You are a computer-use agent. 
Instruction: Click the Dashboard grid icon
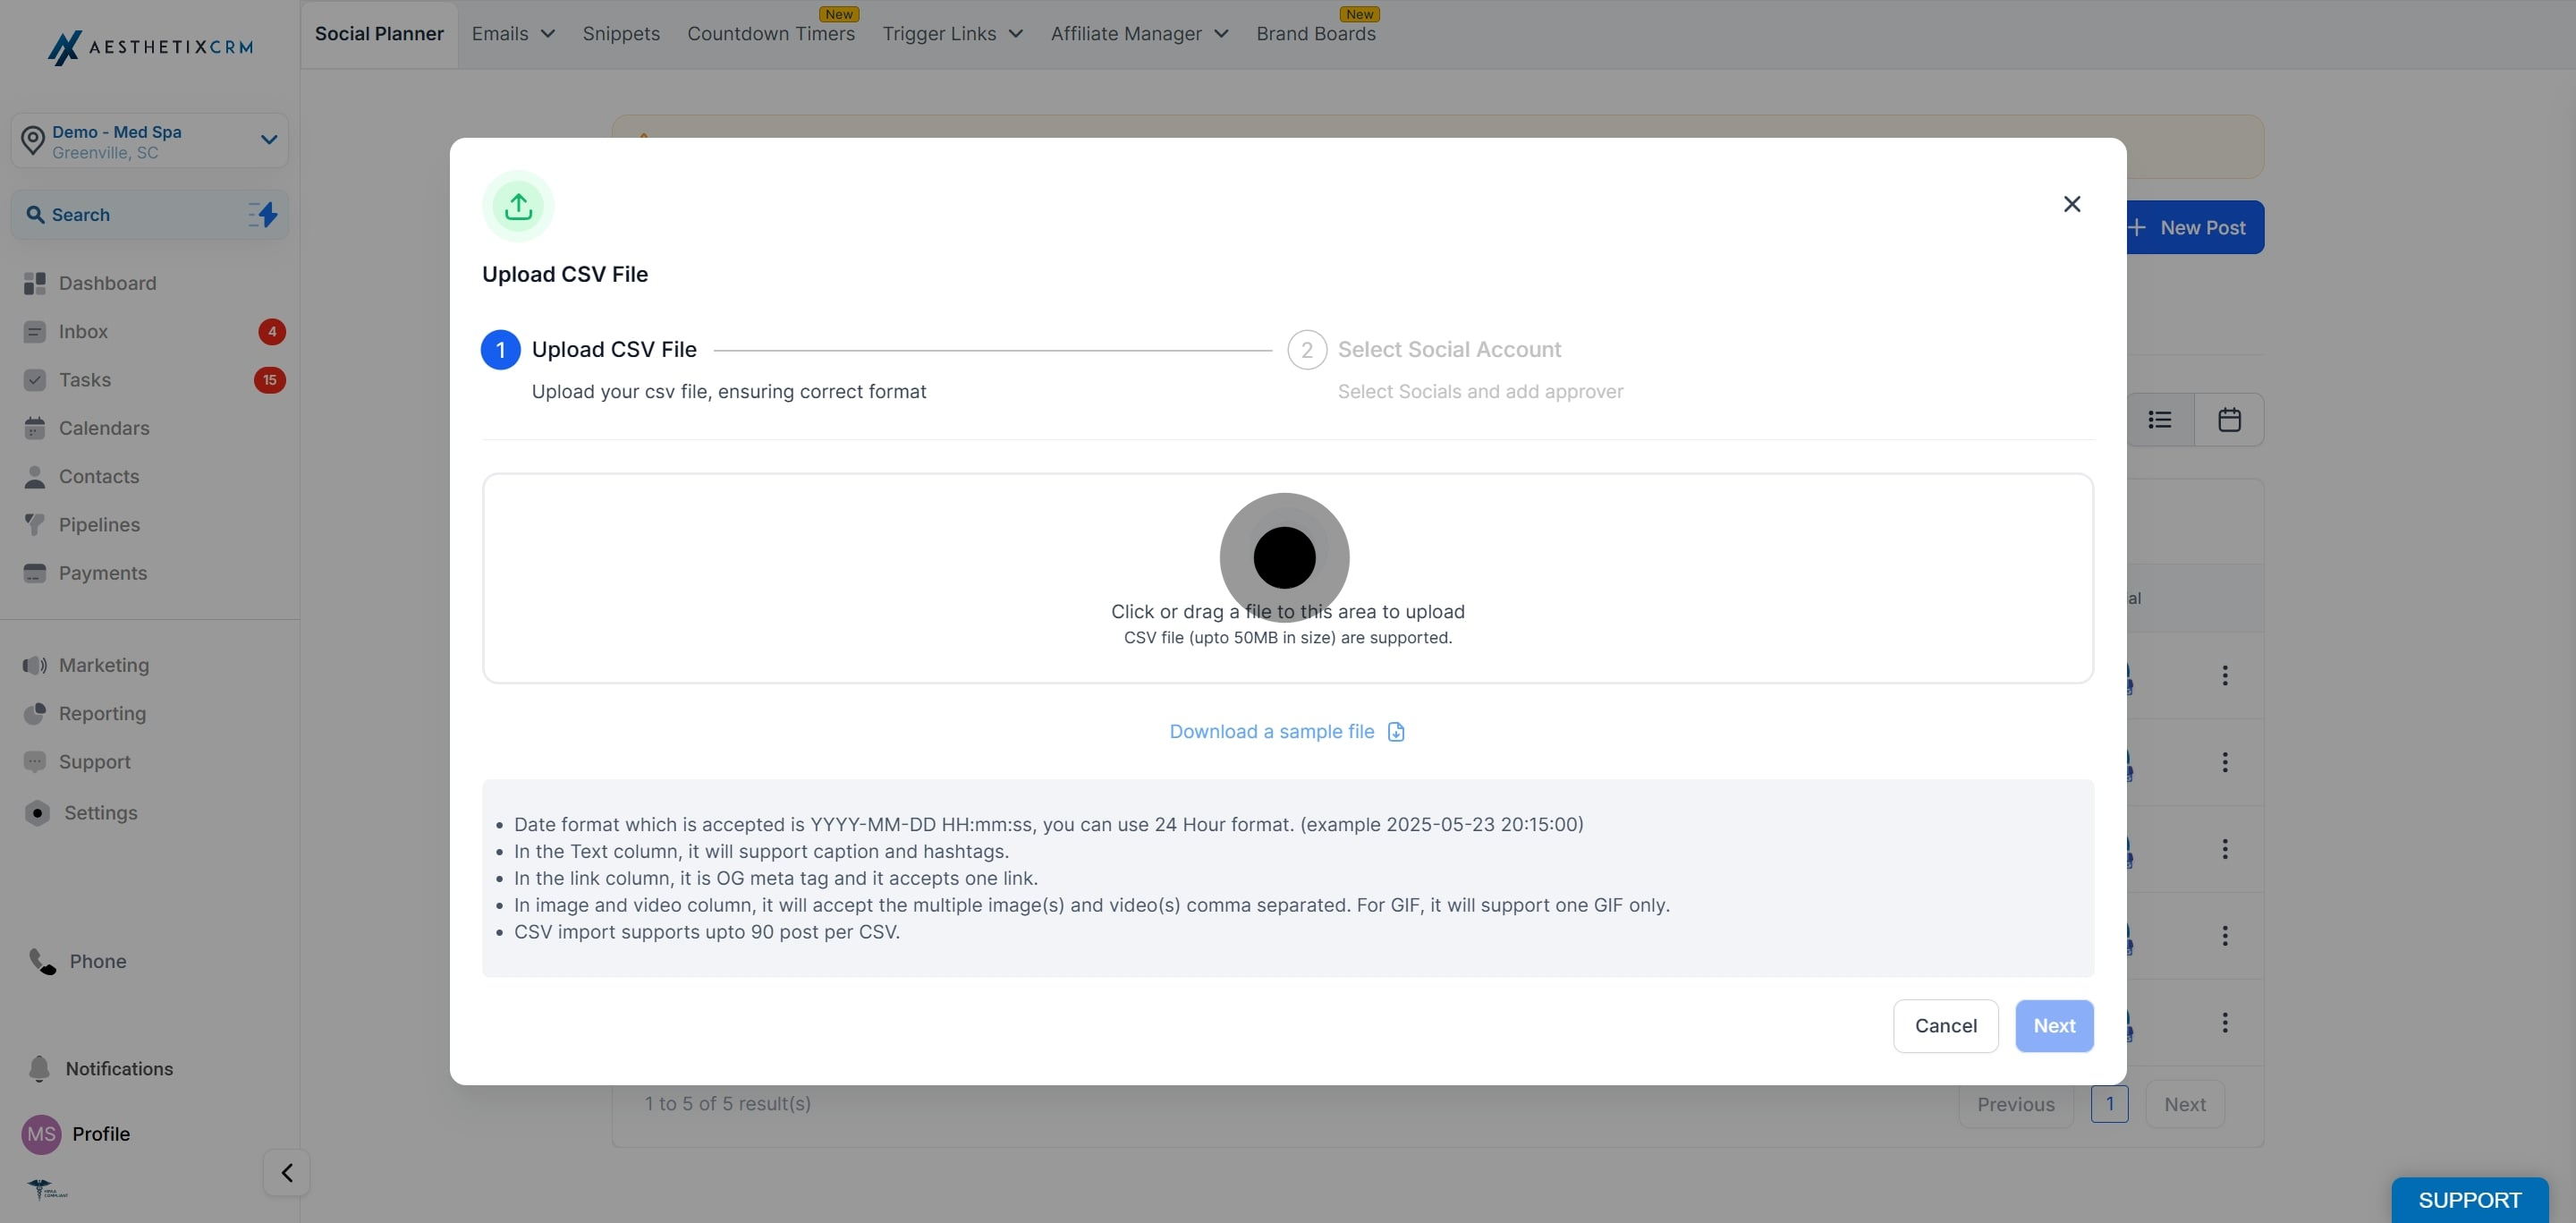(x=35, y=283)
